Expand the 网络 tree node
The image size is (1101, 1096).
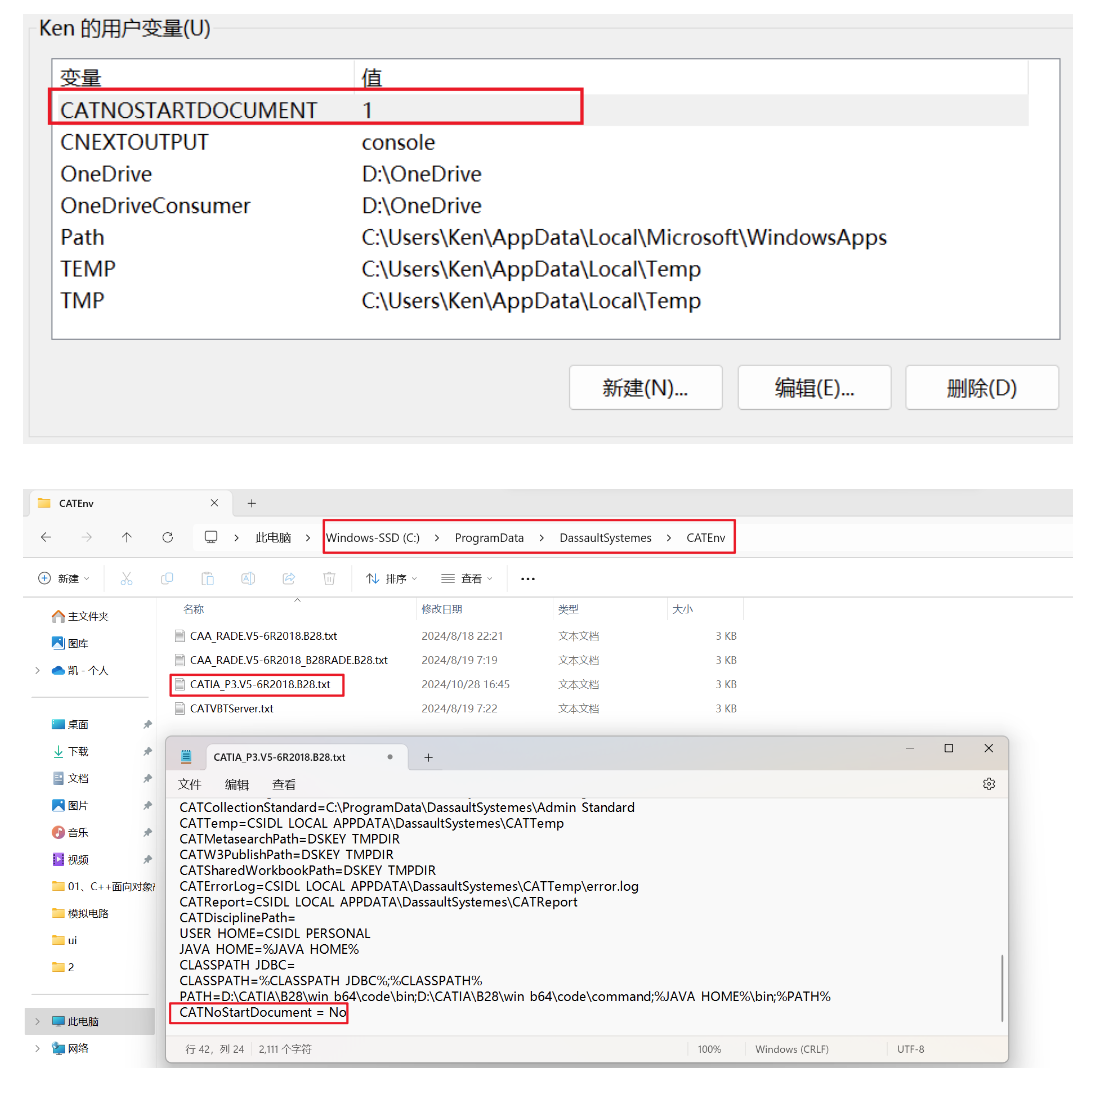pyautogui.click(x=37, y=1048)
